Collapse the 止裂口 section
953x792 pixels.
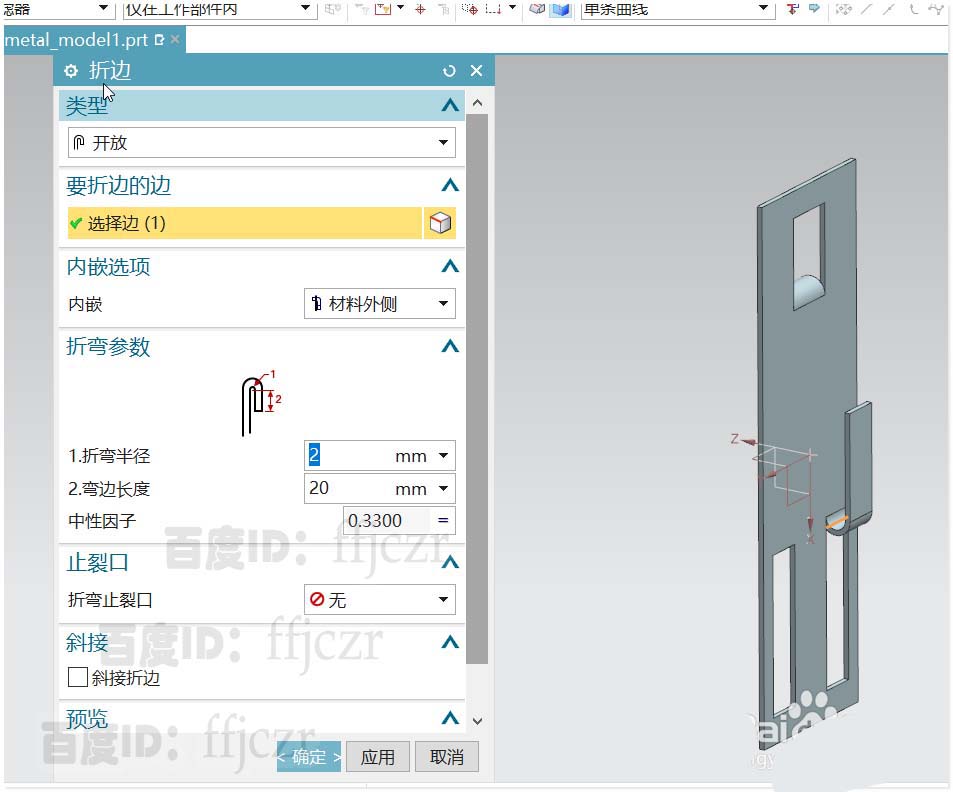click(450, 562)
